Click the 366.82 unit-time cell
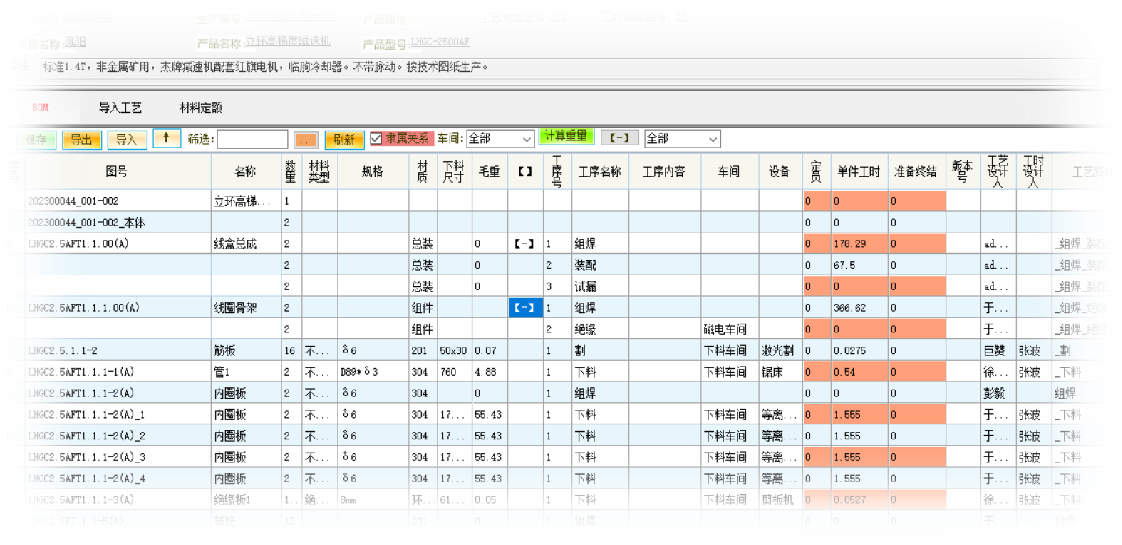 [859, 308]
